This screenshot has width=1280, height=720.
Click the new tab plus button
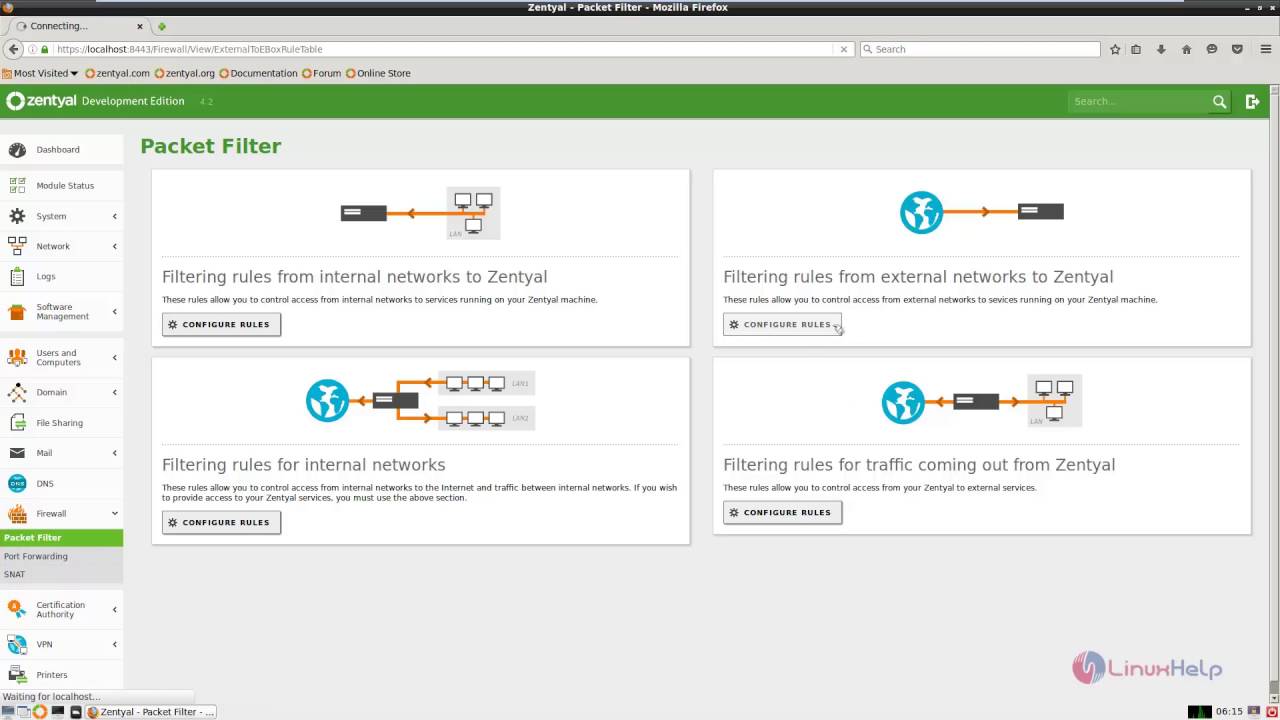(x=162, y=26)
